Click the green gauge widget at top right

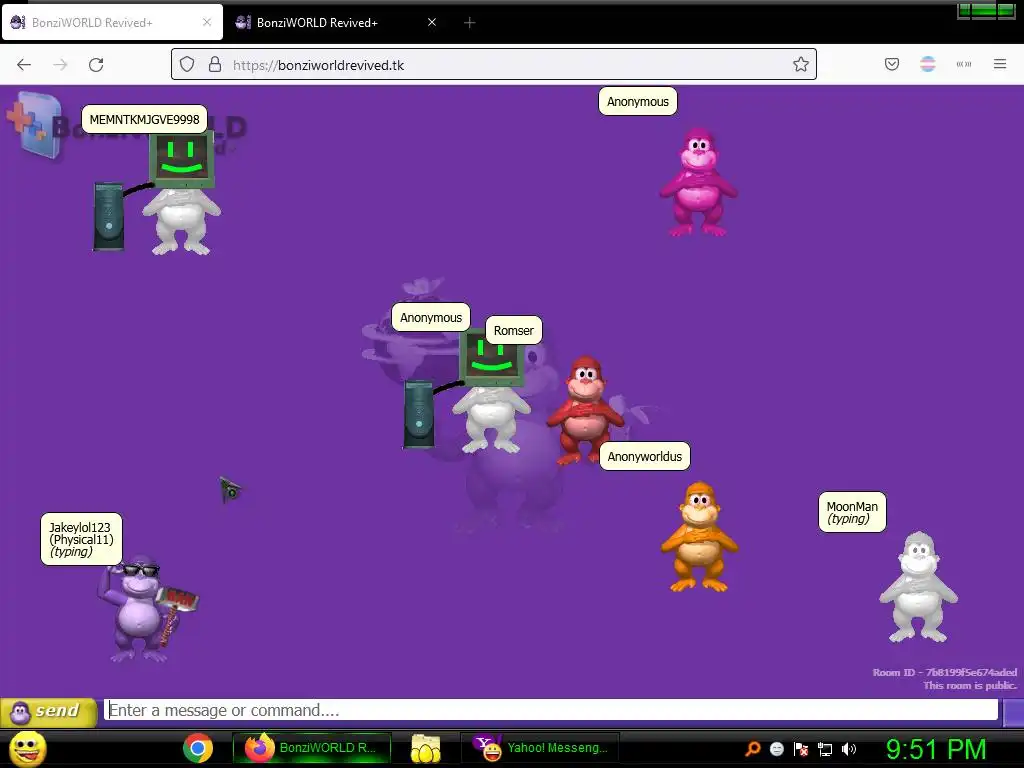[x=986, y=10]
